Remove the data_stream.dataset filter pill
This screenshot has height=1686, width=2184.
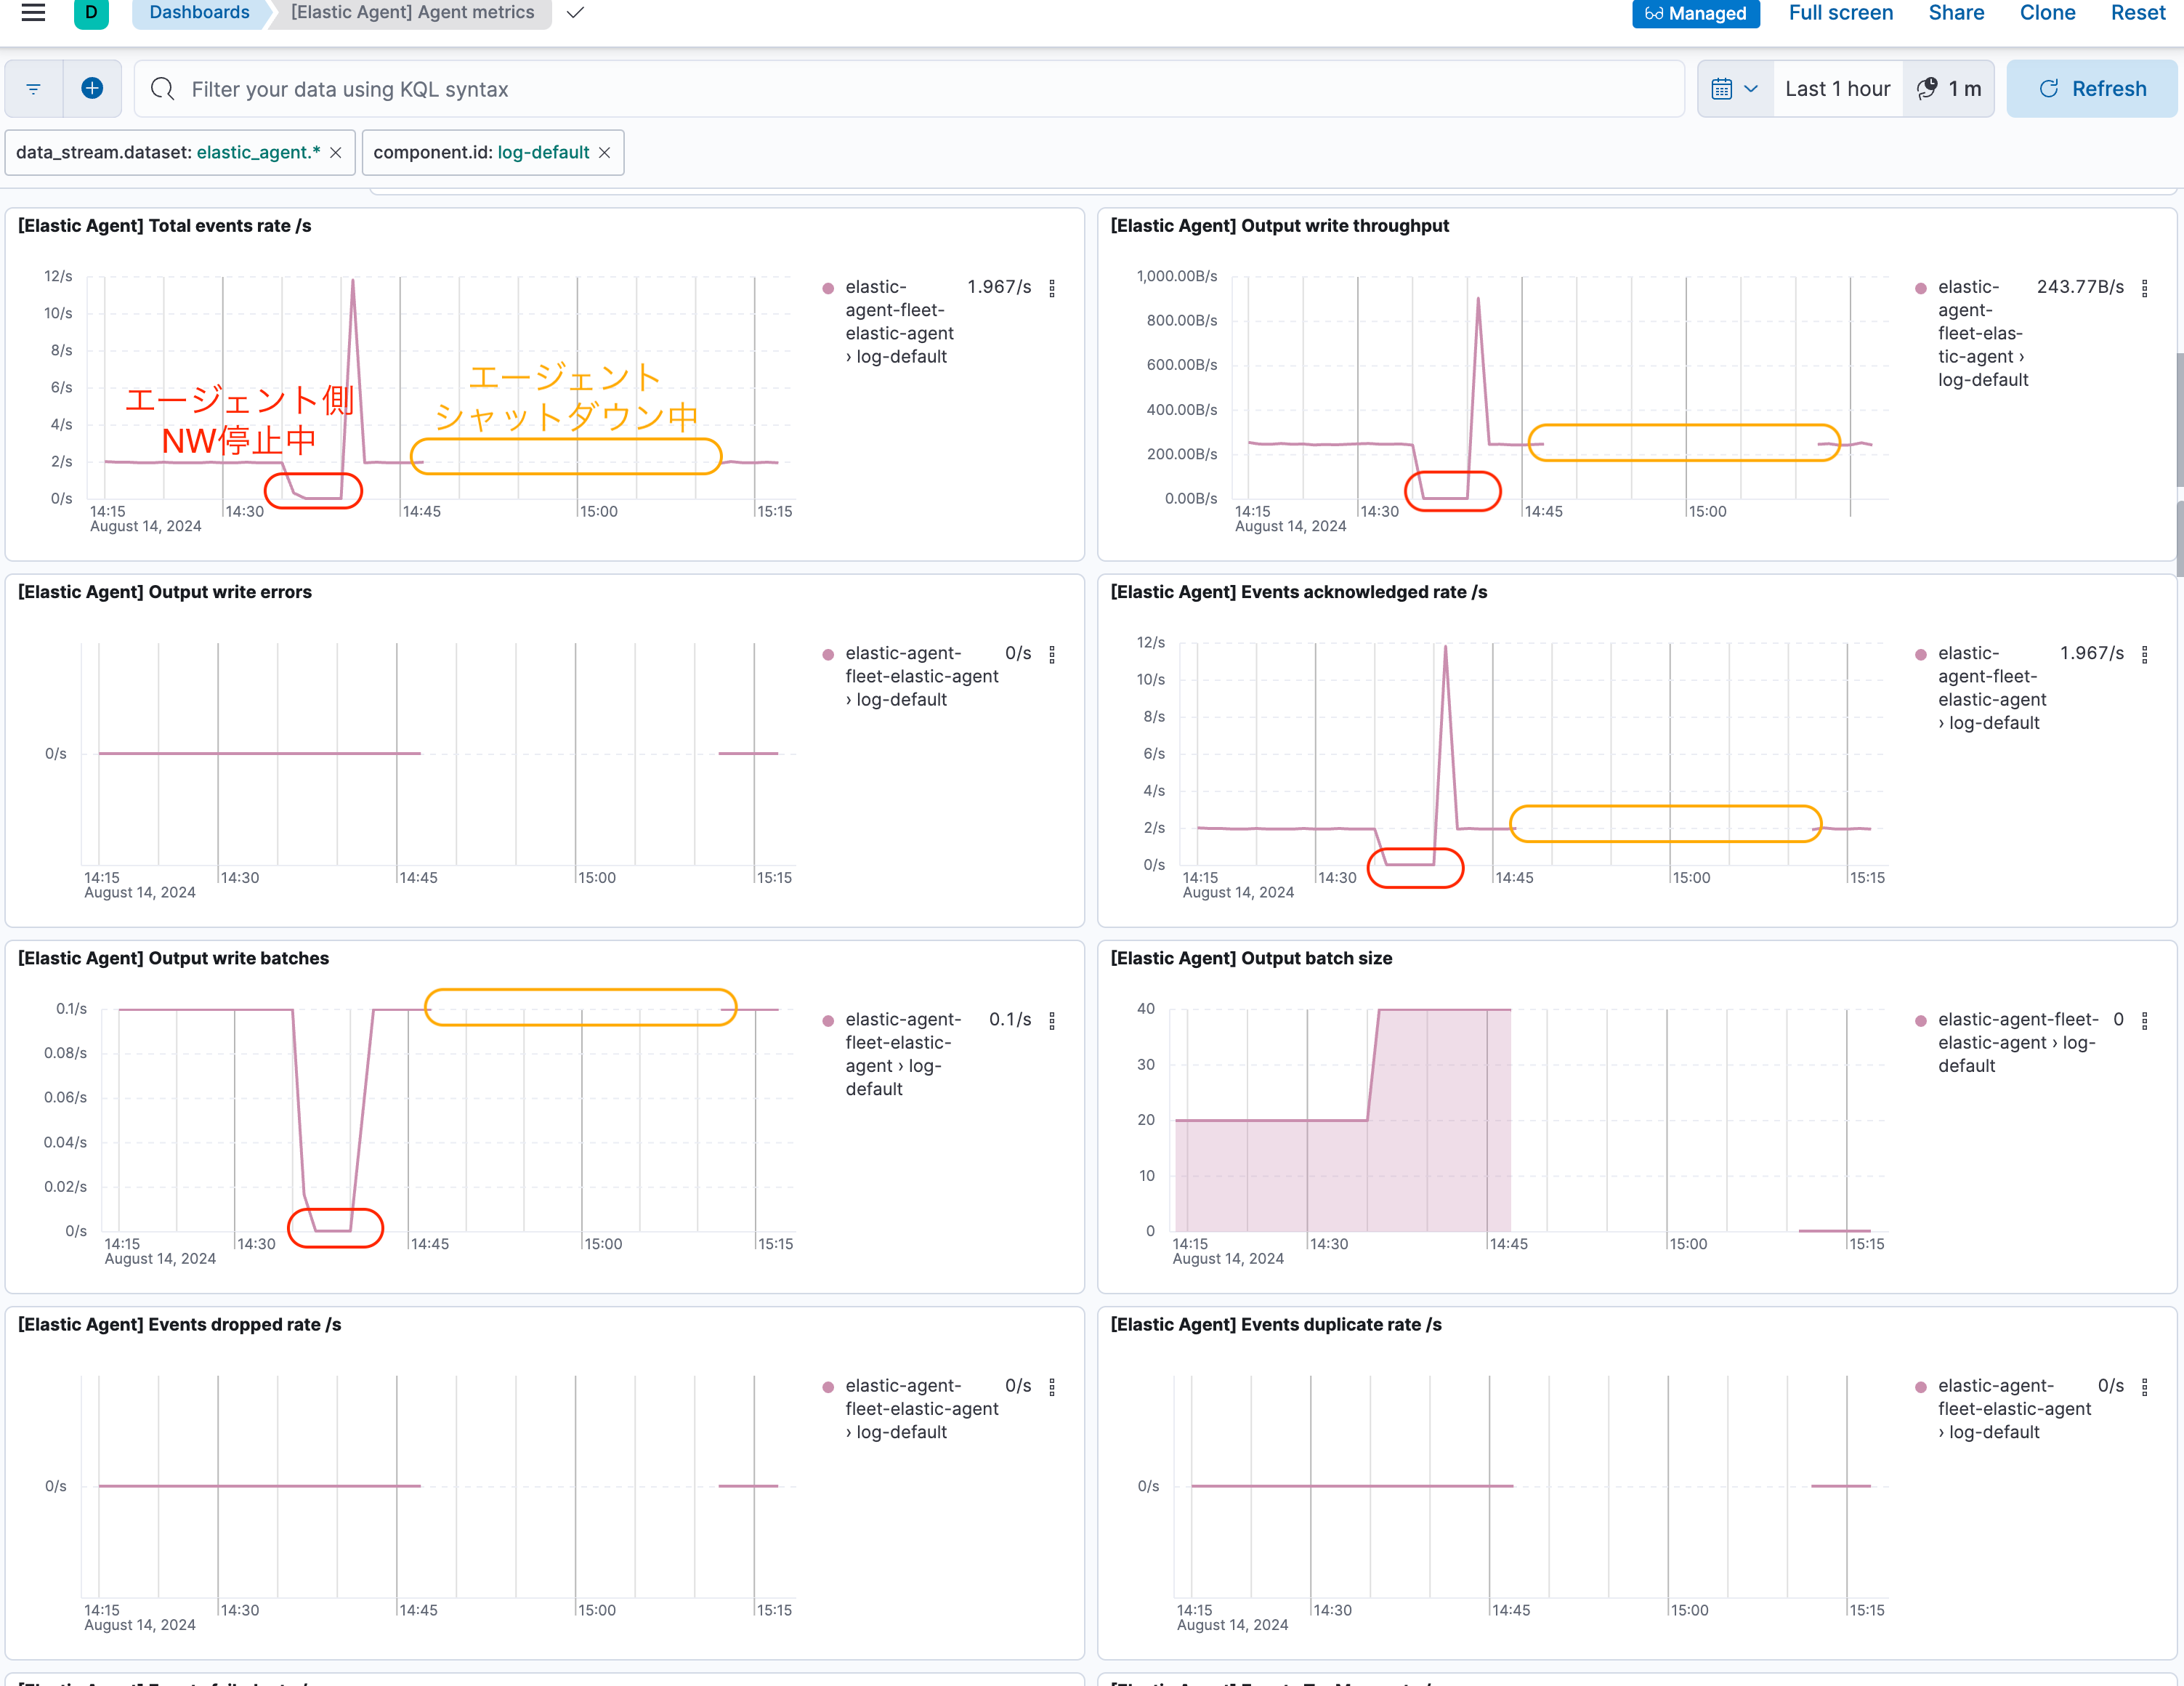pos(336,153)
